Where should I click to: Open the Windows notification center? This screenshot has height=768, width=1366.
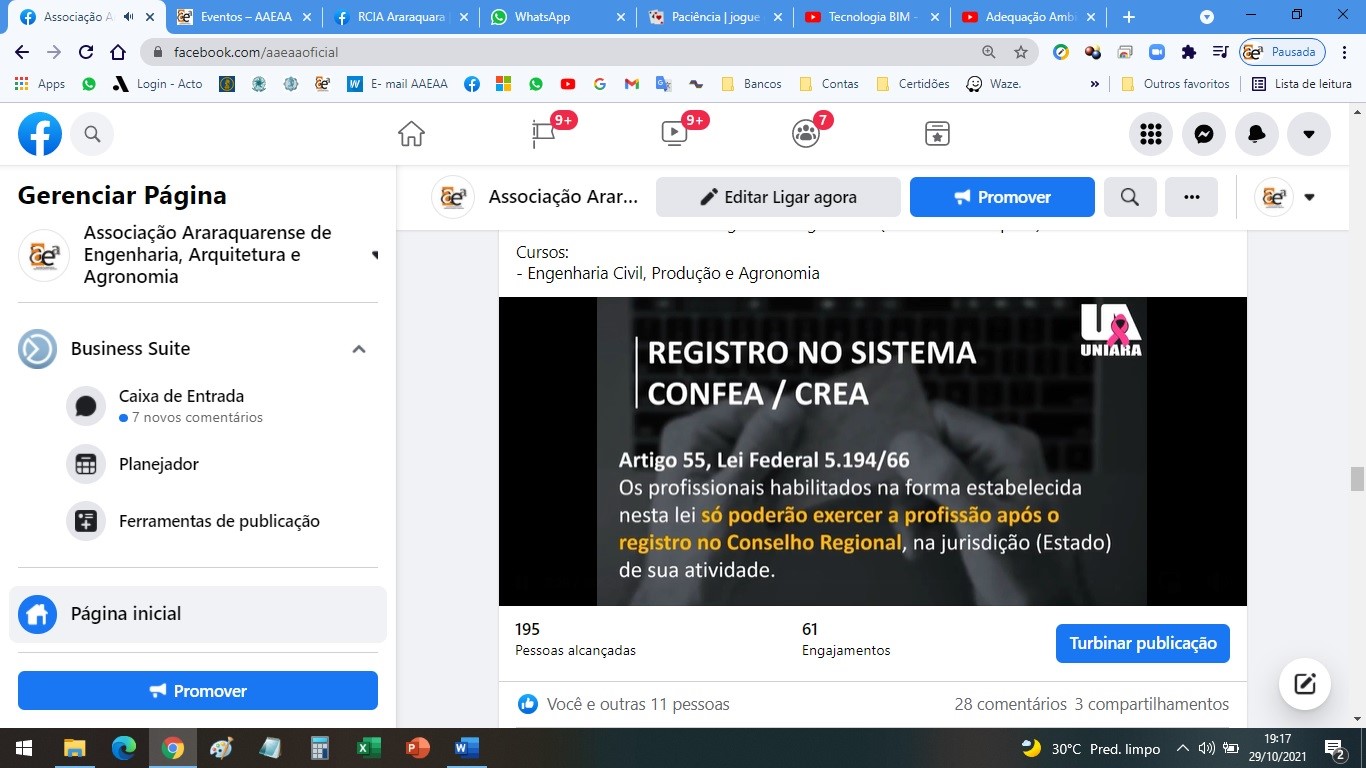pyautogui.click(x=1335, y=748)
